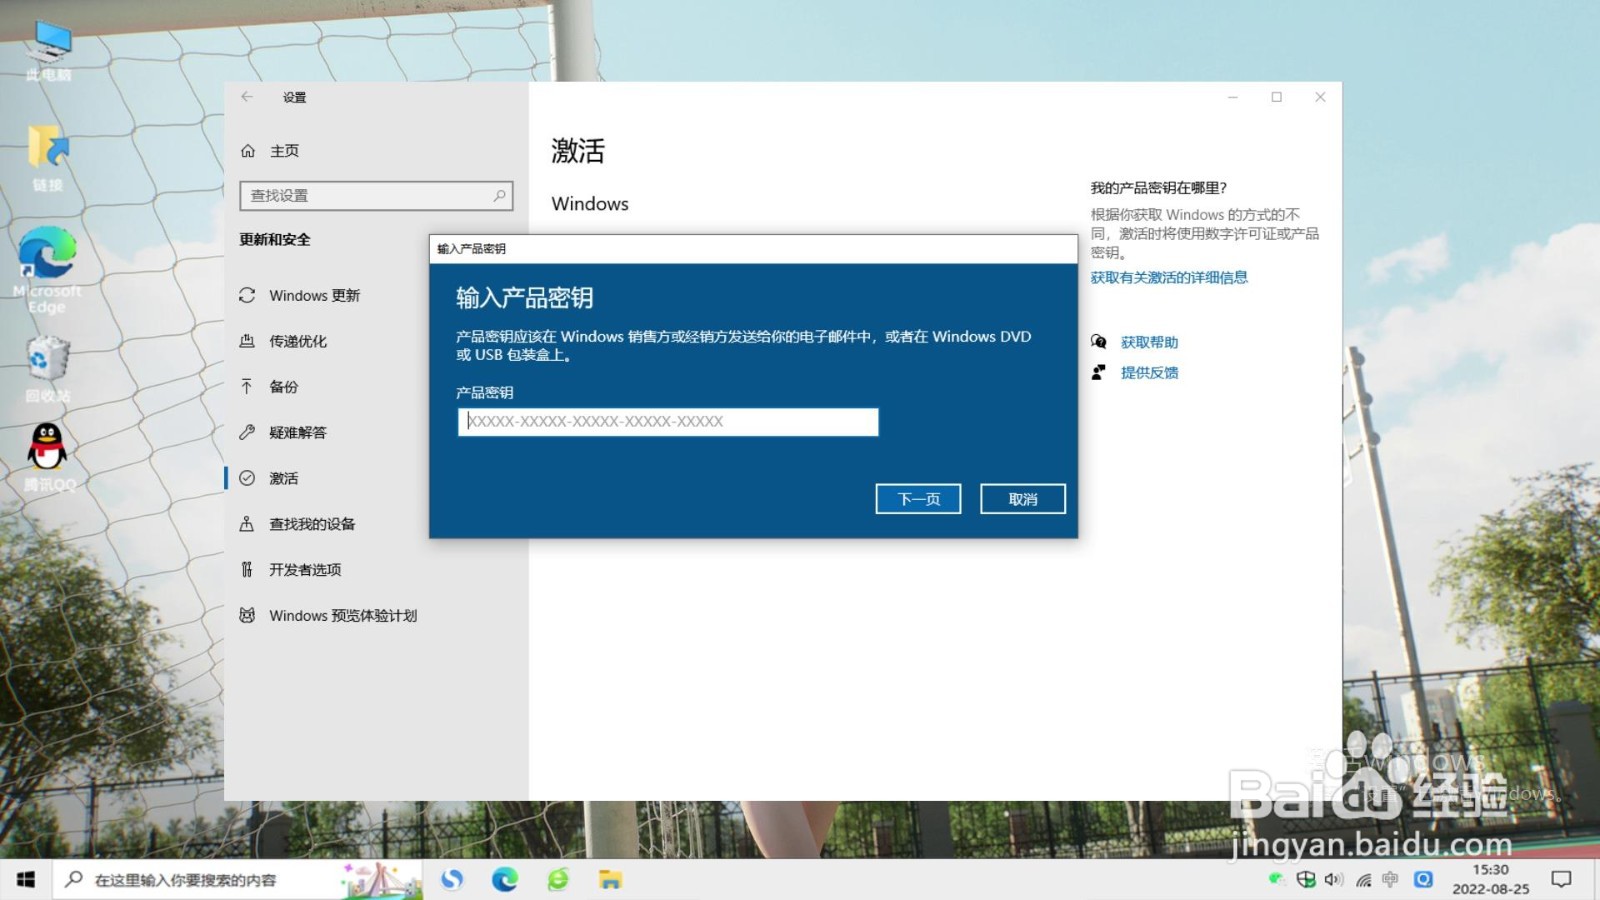Click the WeChat tray icon
The image size is (1600, 900).
1276,880
